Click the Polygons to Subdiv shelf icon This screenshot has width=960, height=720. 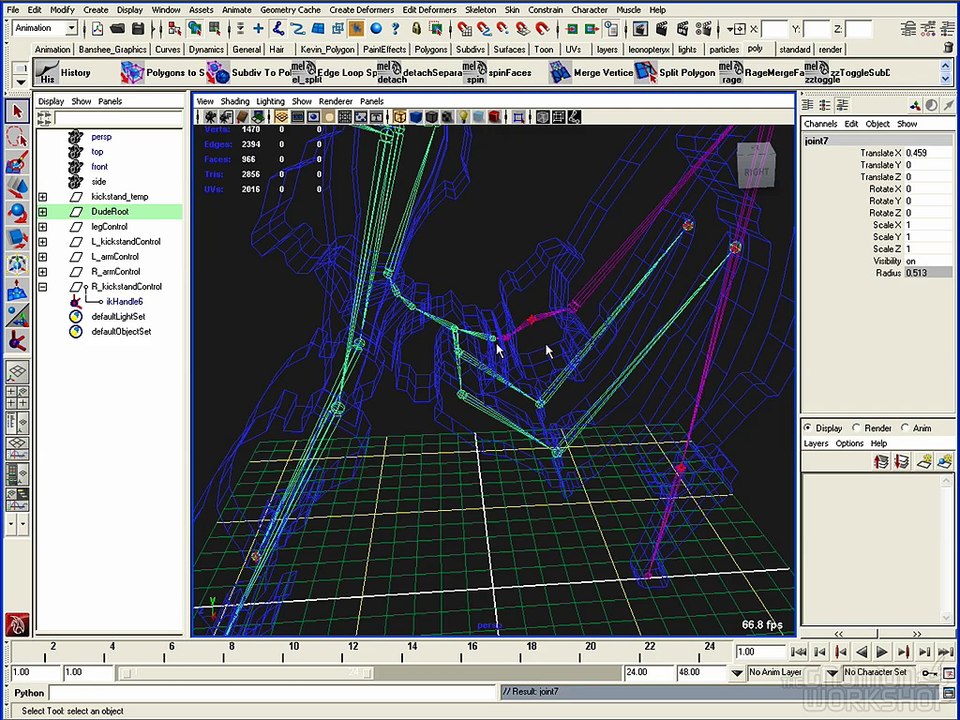(x=132, y=72)
